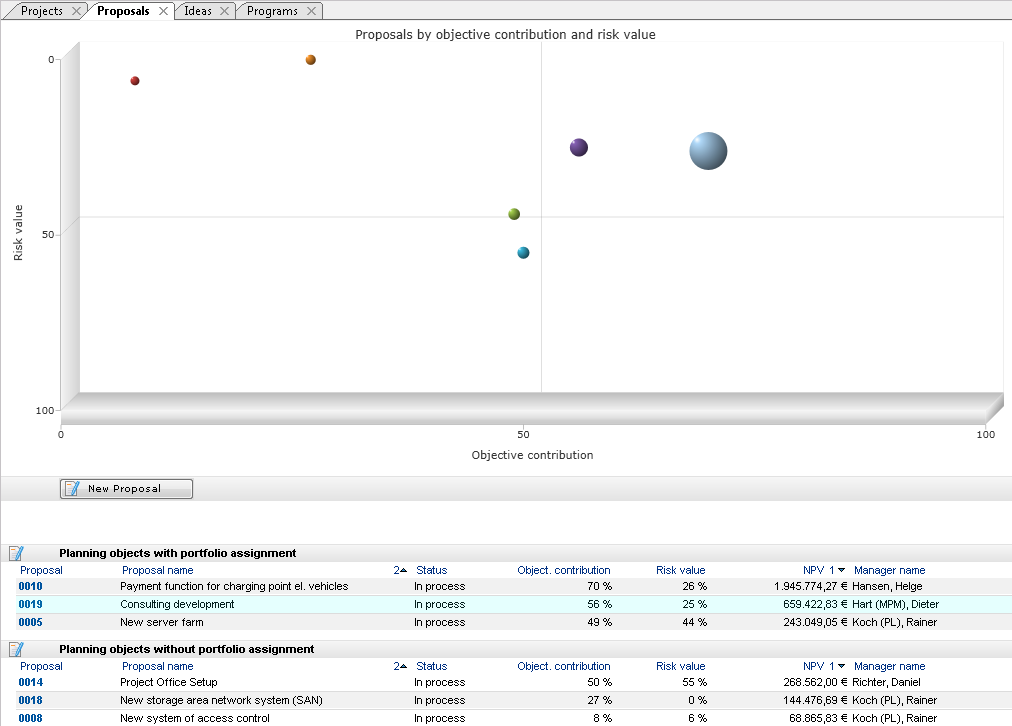Click the large blue bubble in the chart
The width and height of the screenshot is (1012, 726).
(708, 151)
